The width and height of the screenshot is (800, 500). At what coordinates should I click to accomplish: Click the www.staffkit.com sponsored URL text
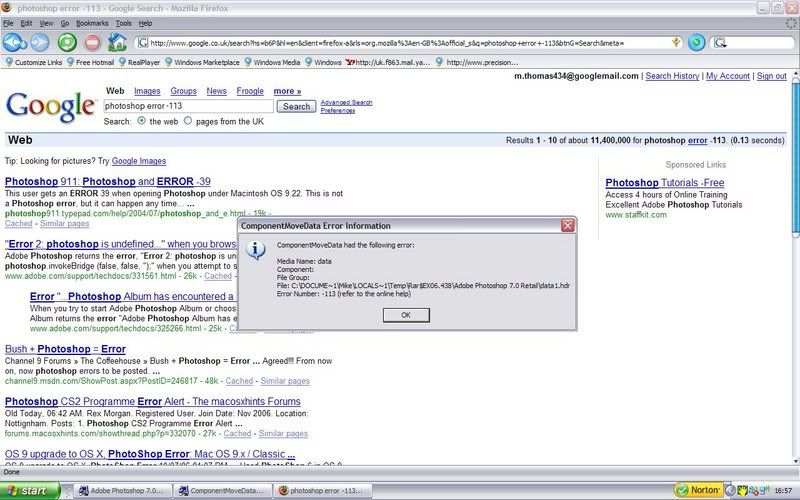(636, 215)
